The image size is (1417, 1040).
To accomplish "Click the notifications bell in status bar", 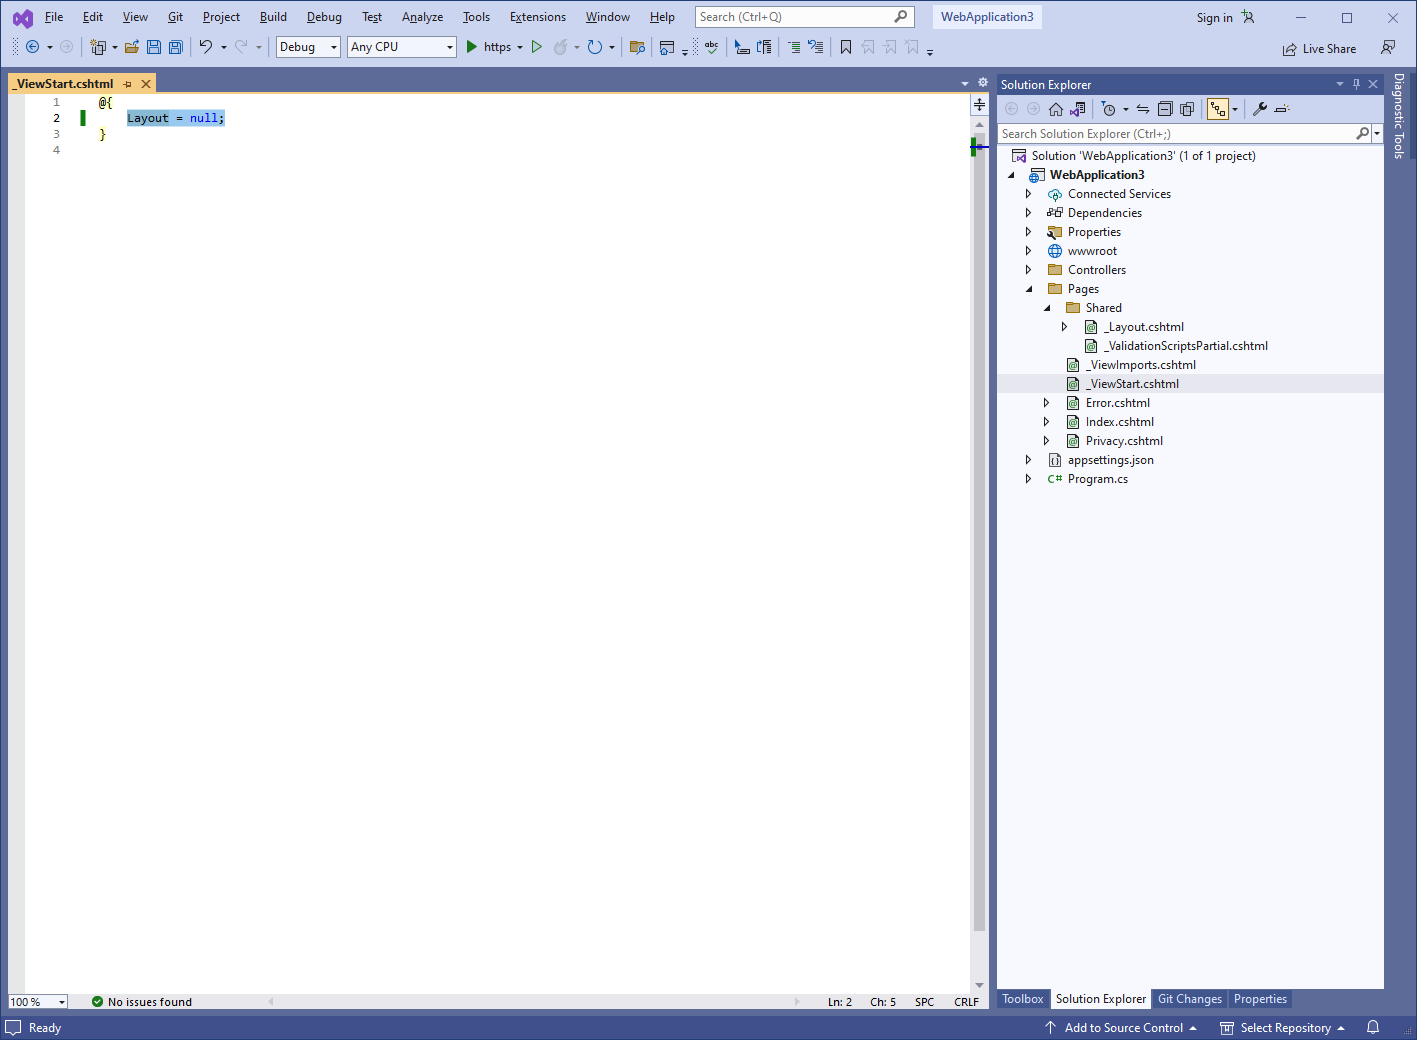I will [x=1373, y=1027].
